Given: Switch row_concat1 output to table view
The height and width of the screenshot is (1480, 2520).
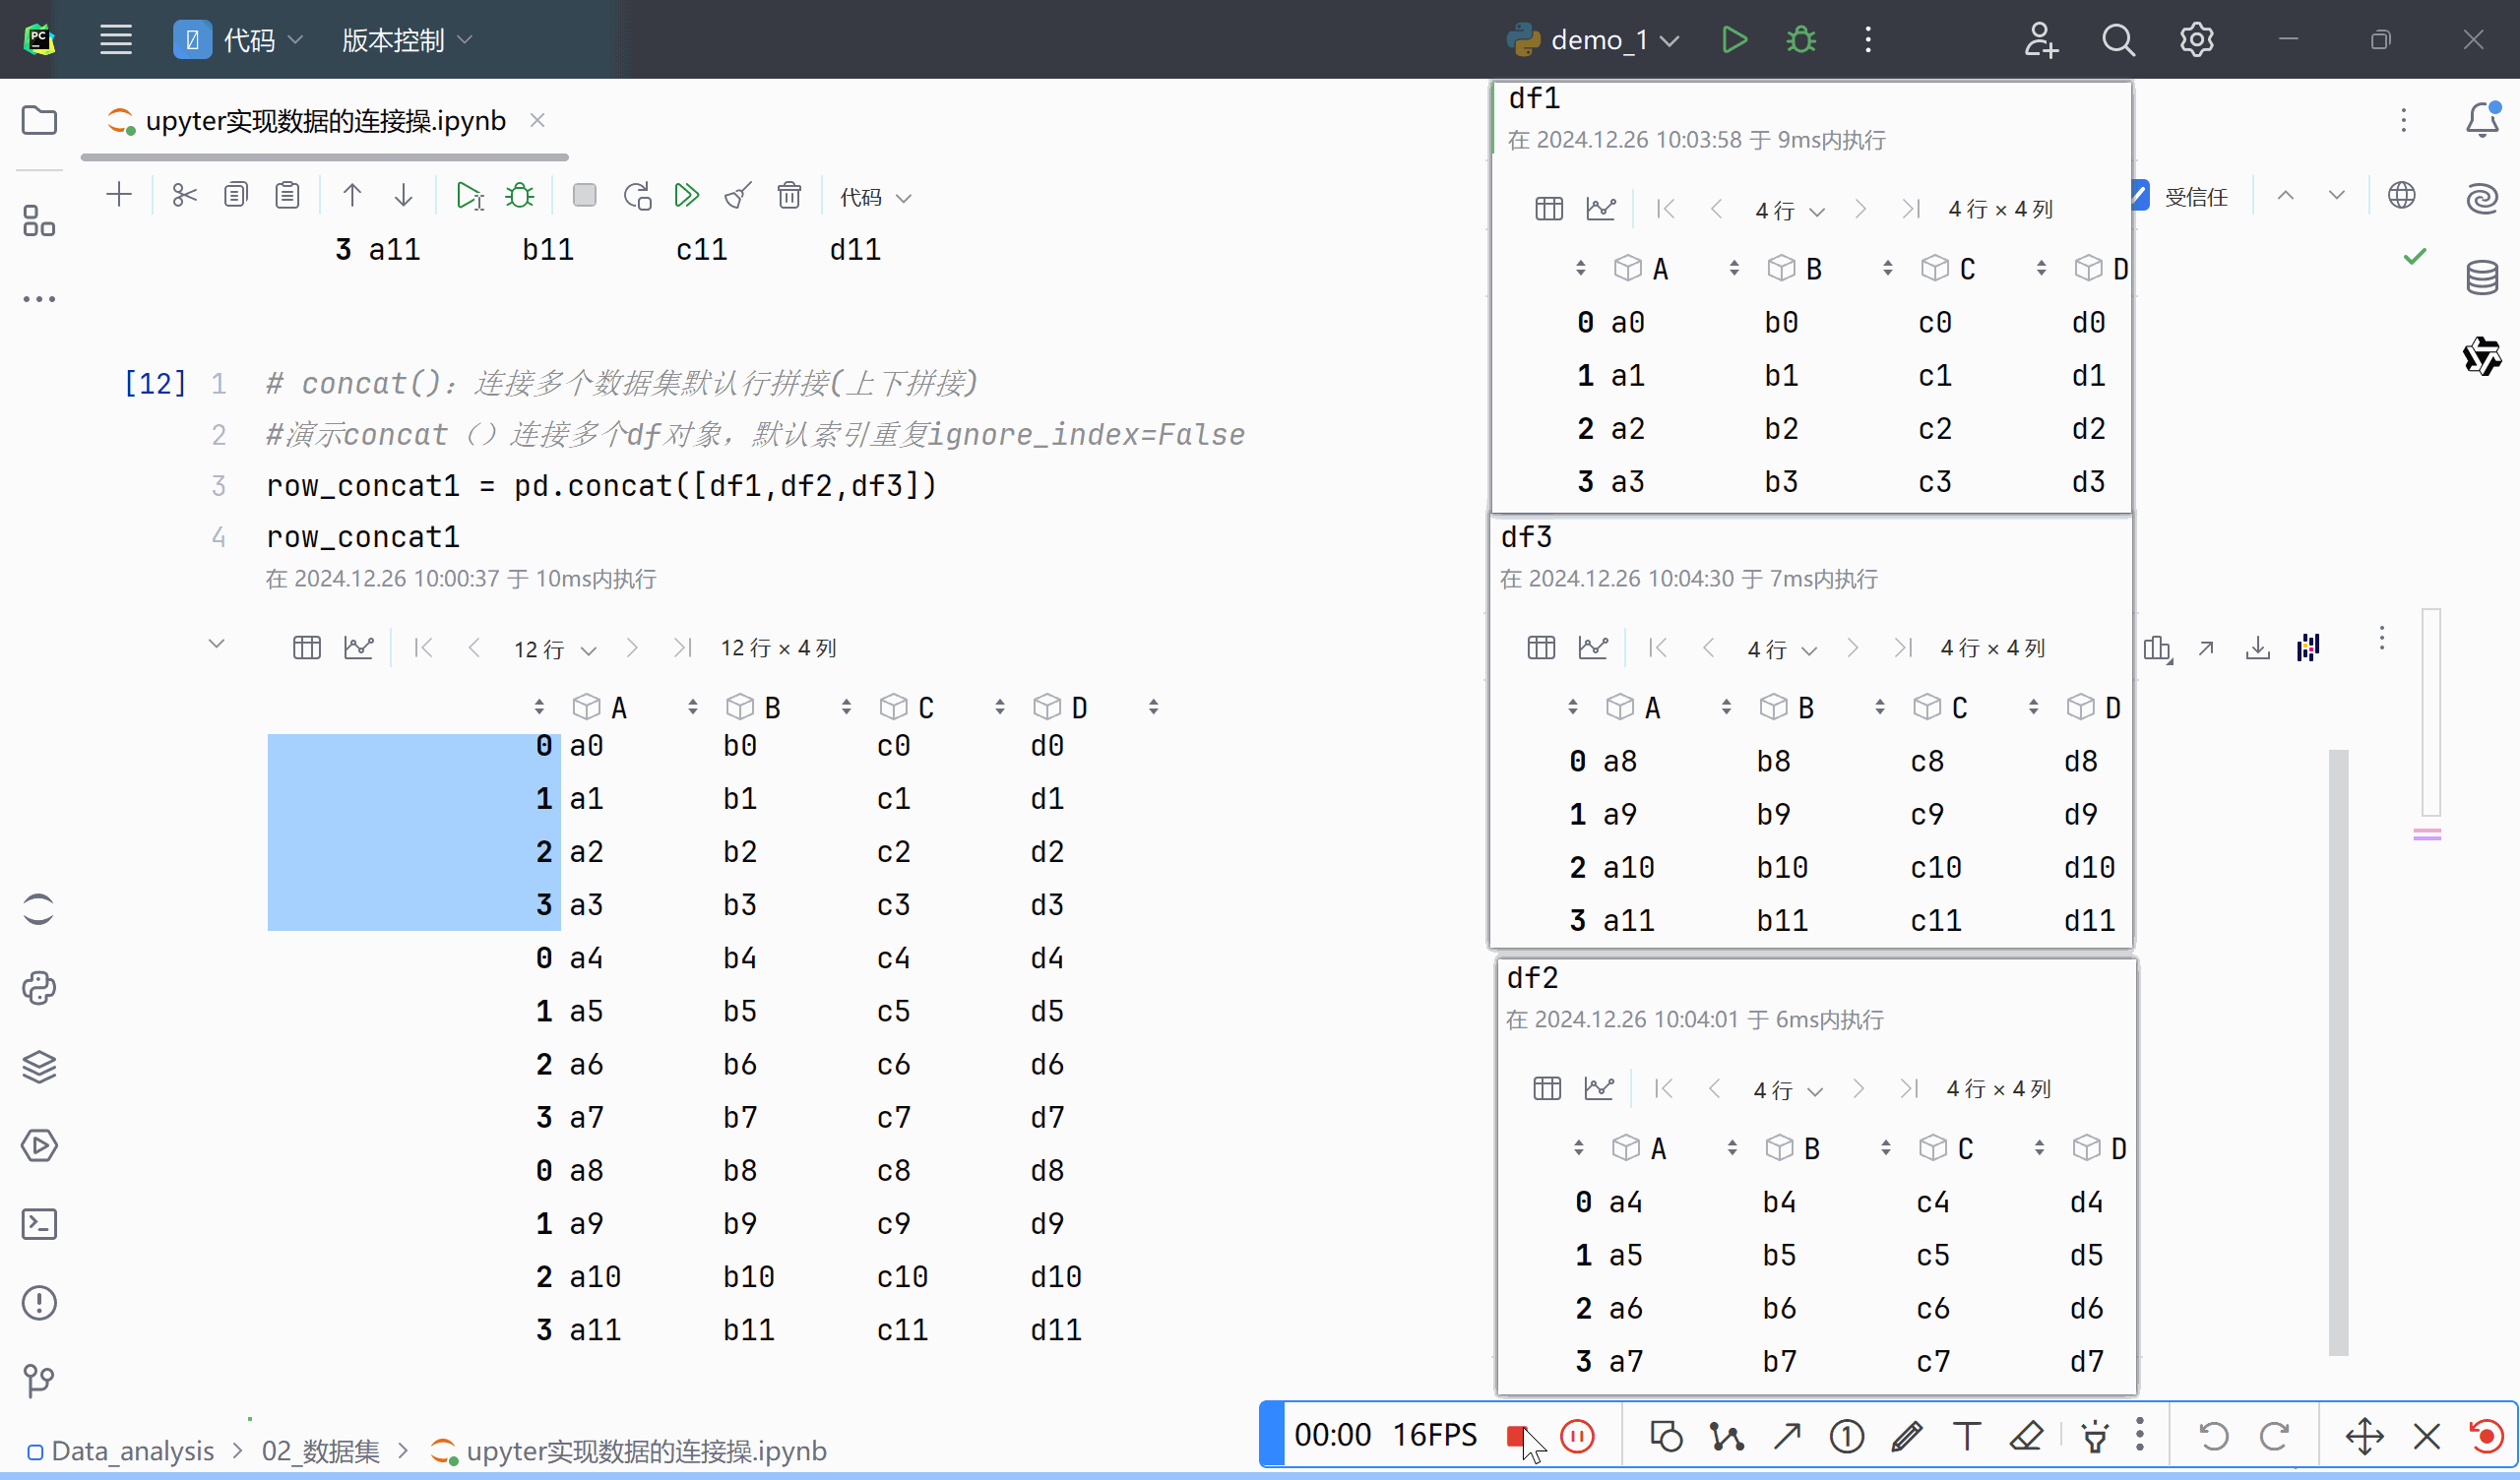Looking at the screenshot, I should click(x=307, y=648).
